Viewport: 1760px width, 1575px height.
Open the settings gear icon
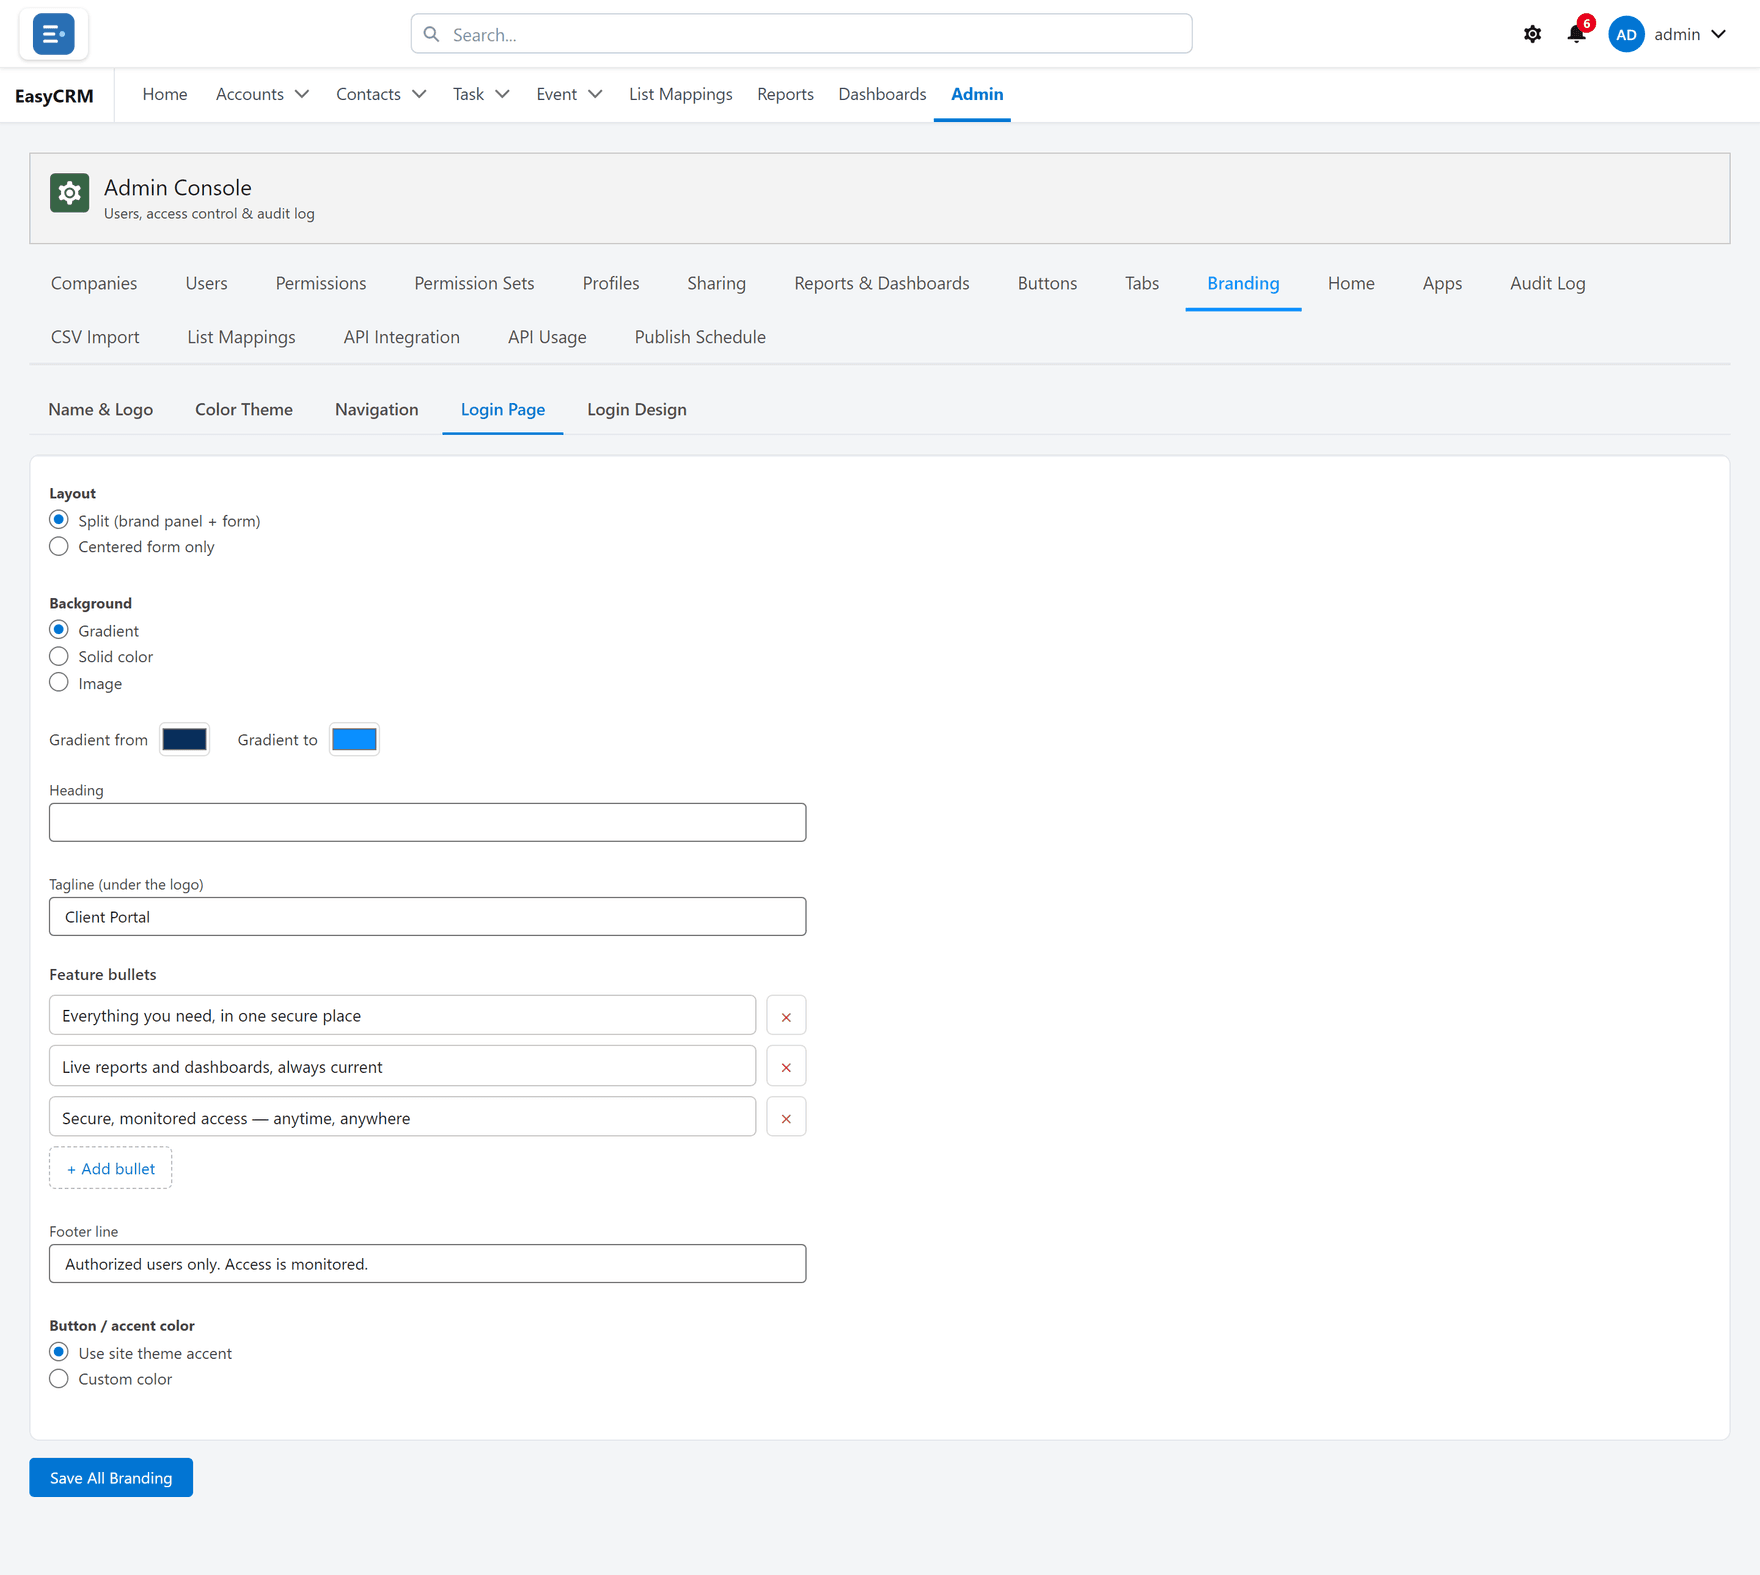coord(1532,34)
